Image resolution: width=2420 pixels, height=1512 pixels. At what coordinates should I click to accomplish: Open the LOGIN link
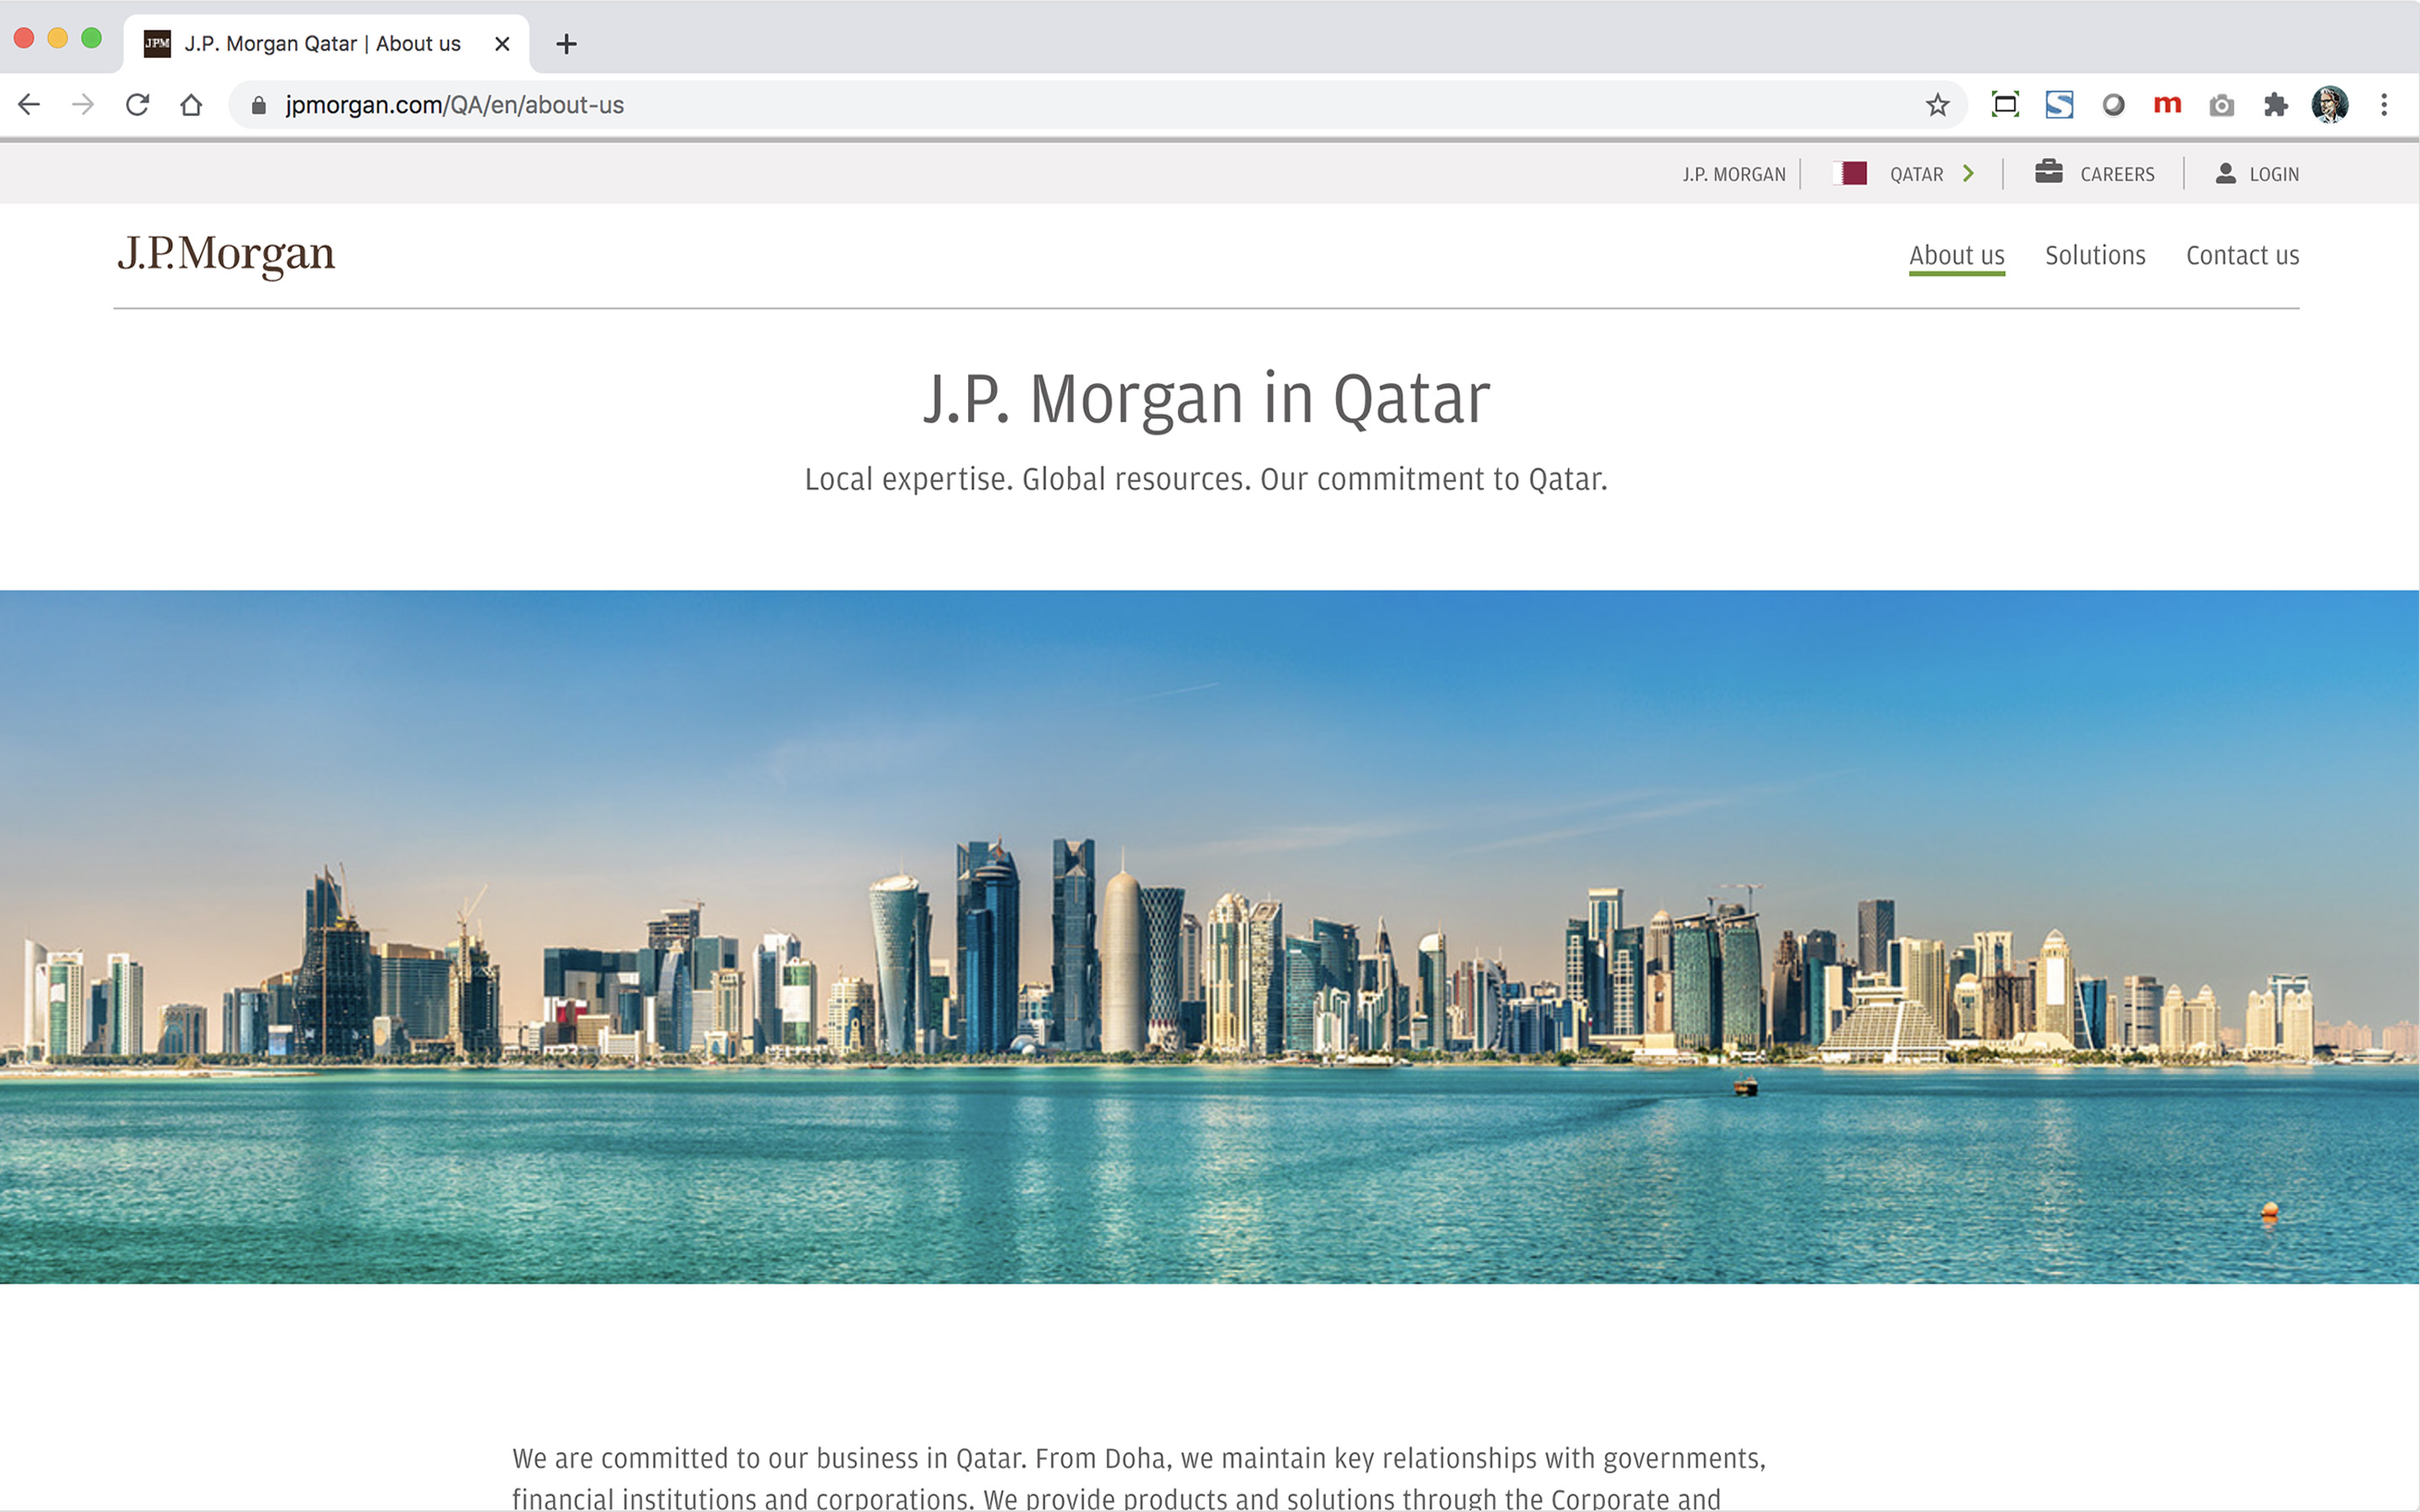coord(2274,174)
